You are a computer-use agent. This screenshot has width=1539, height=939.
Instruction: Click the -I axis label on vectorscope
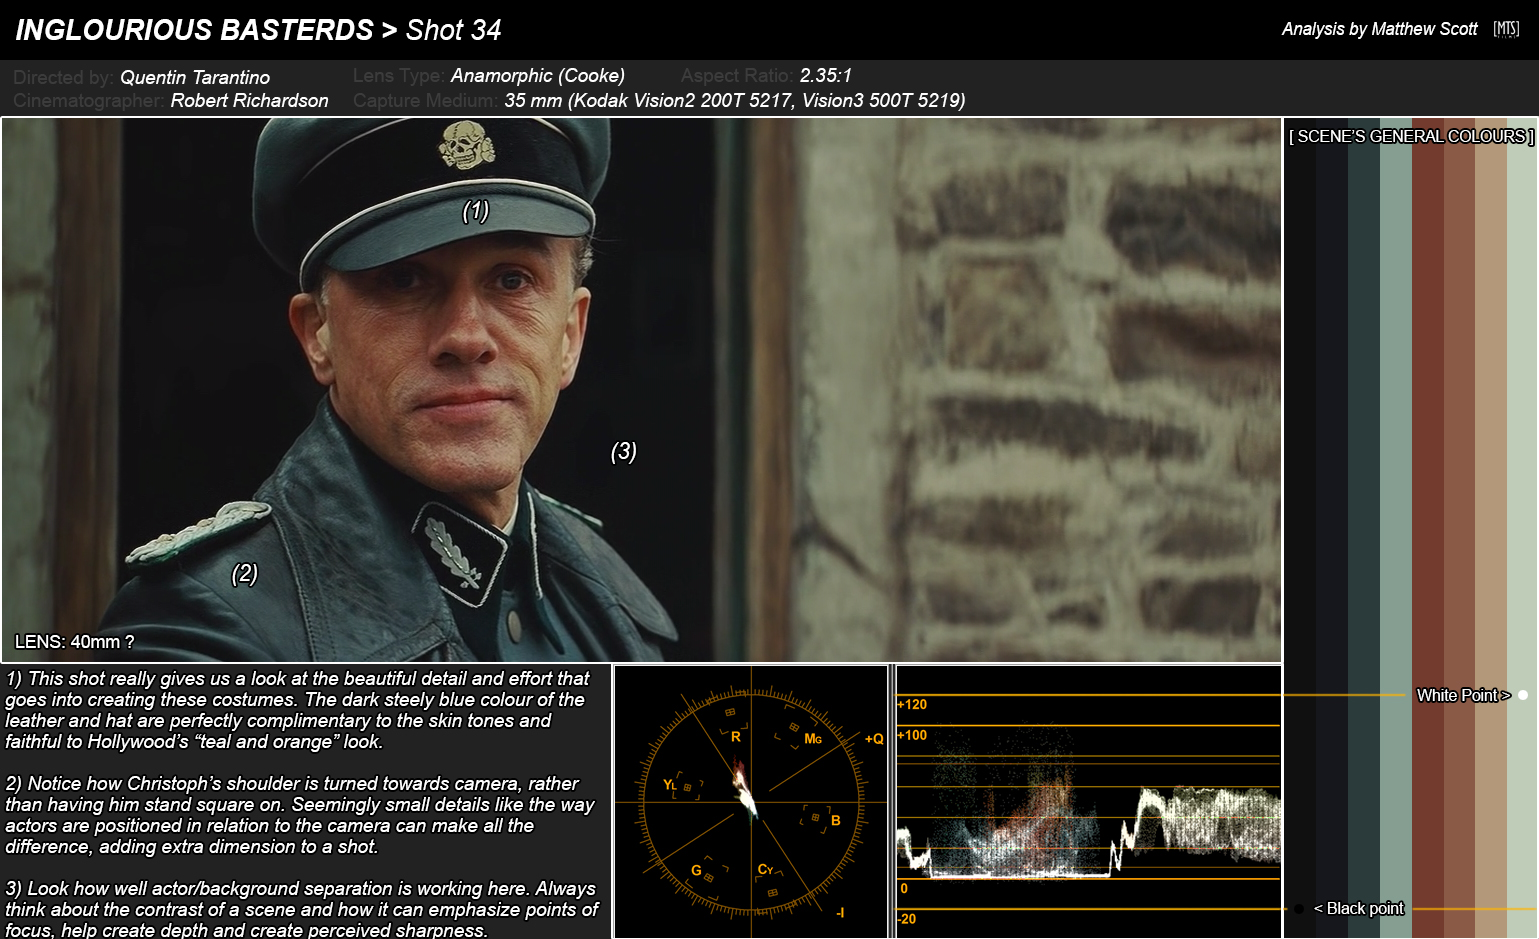coord(840,912)
